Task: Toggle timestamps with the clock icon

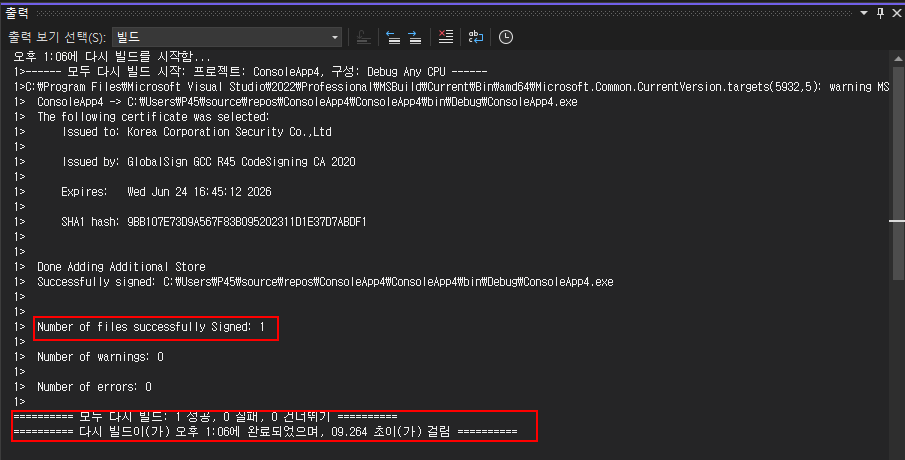Action: (506, 37)
